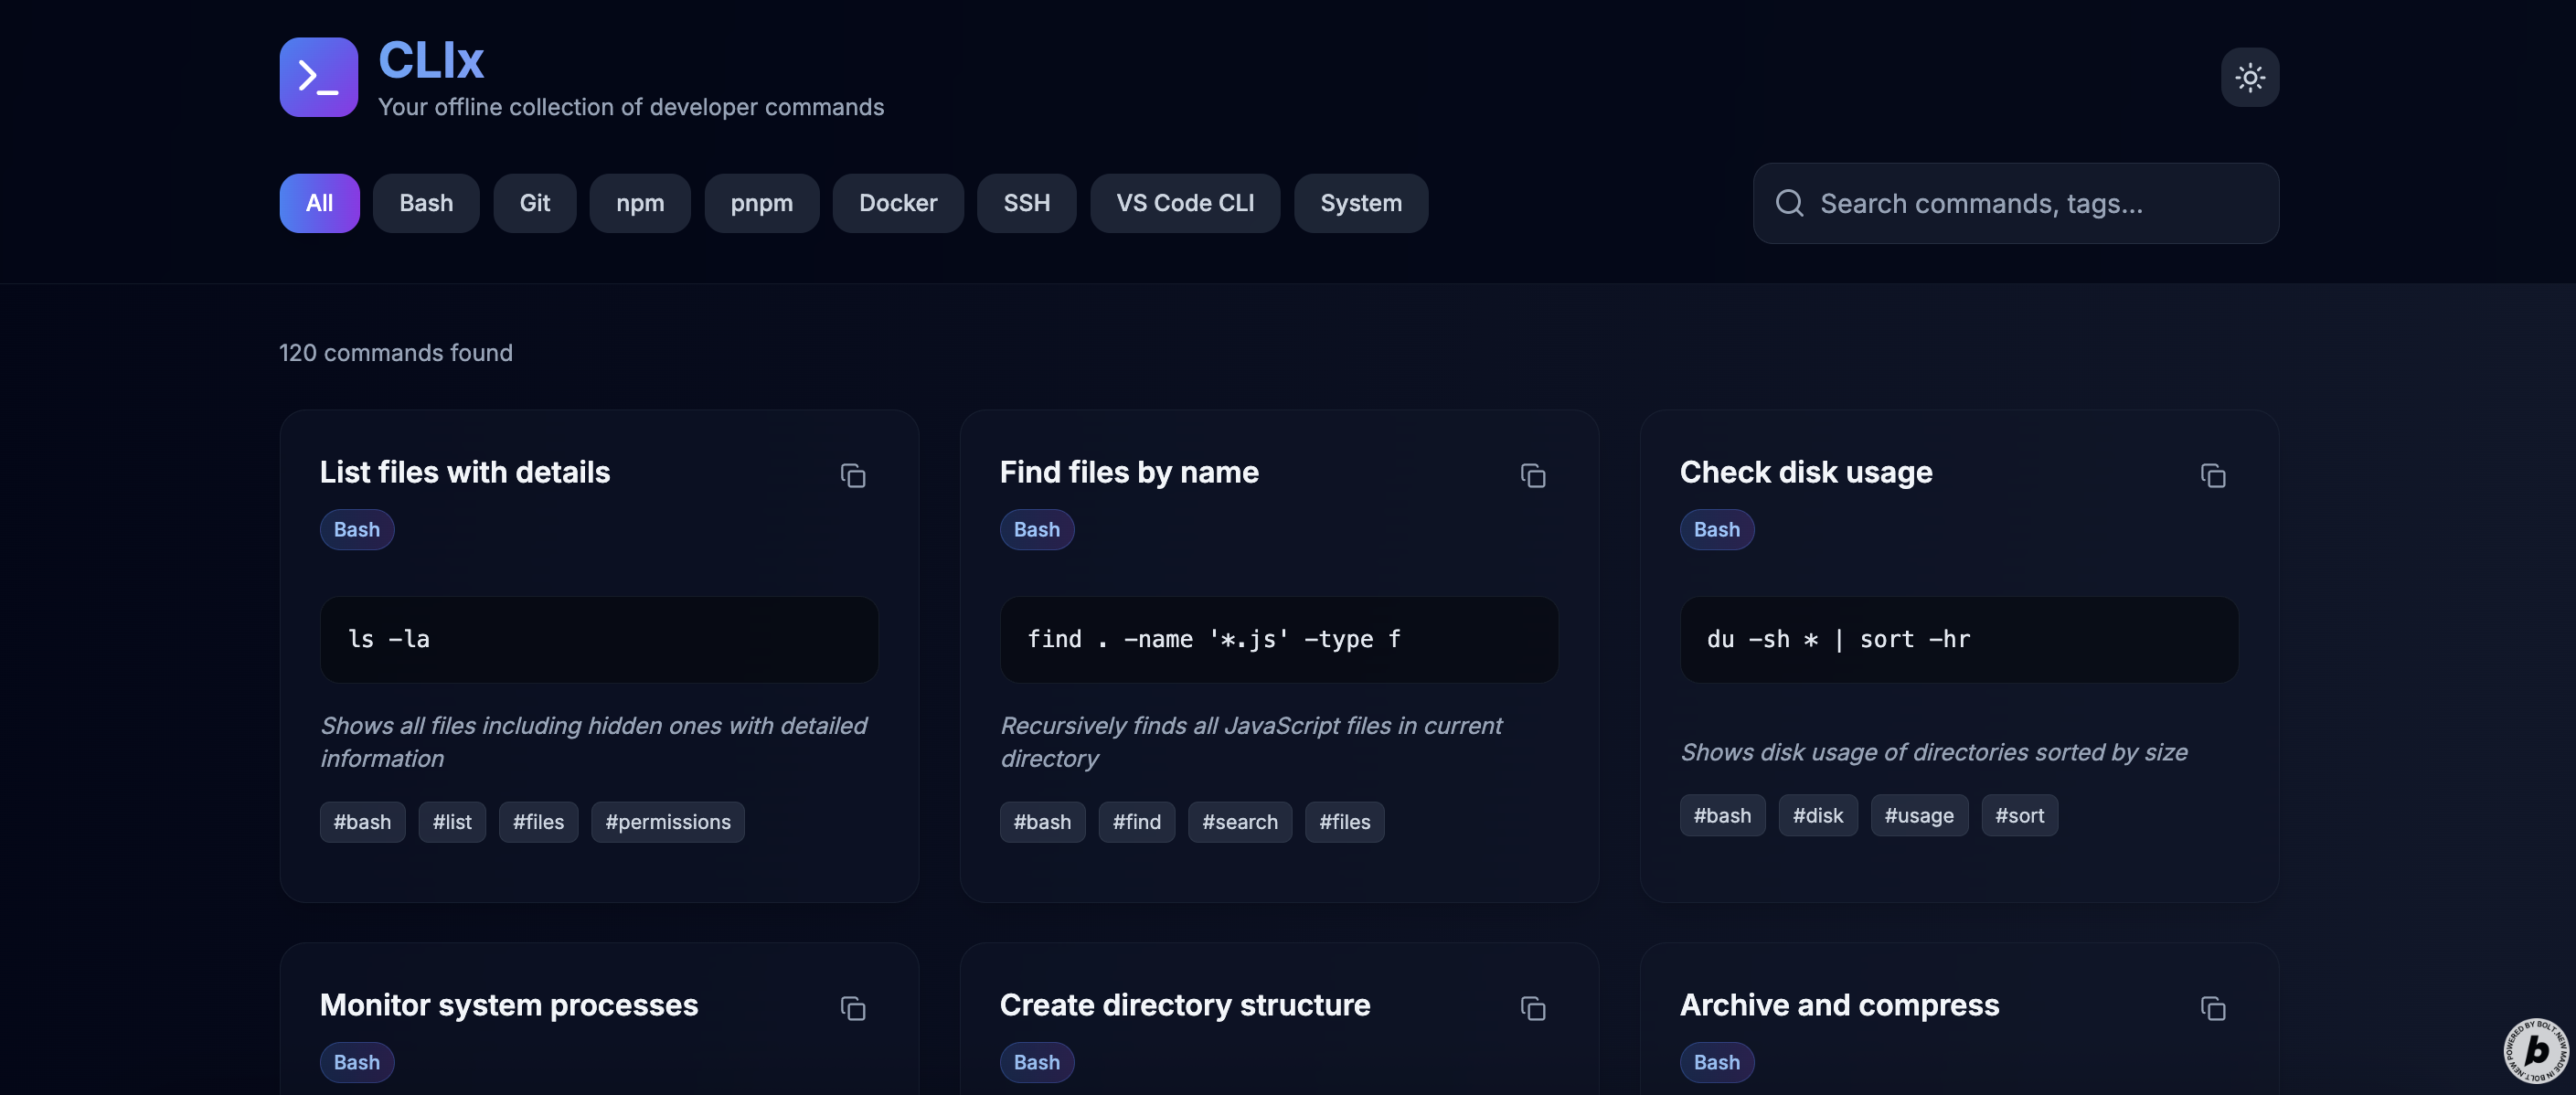The image size is (2576, 1095).
Task: Filter commands by Git category
Action: pos(534,203)
